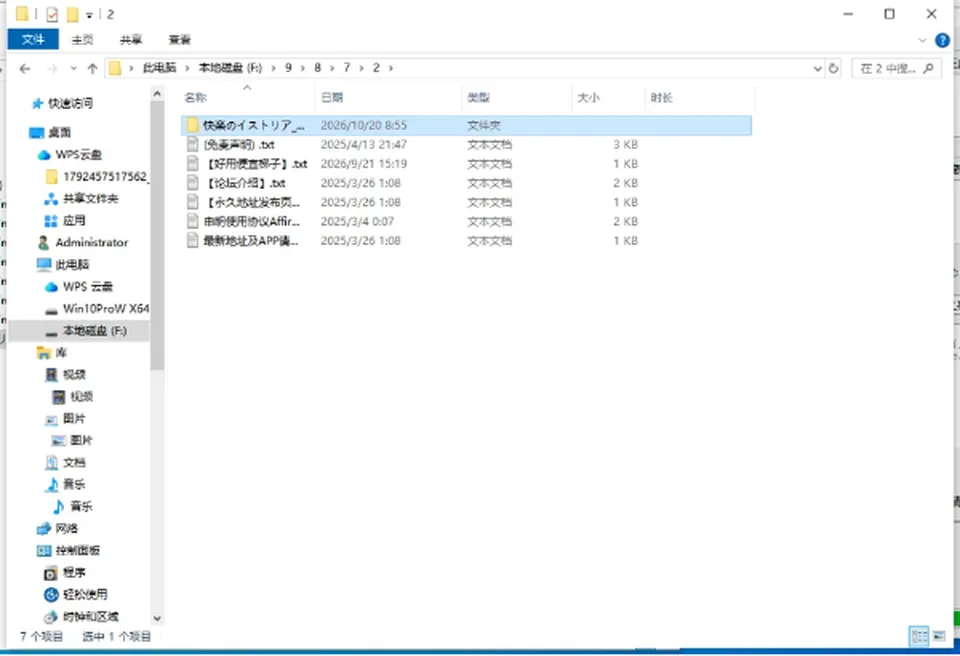Select the file named 【好用便宜梯子】.txt
Image resolution: width=960 pixels, height=656 pixels.
click(256, 164)
